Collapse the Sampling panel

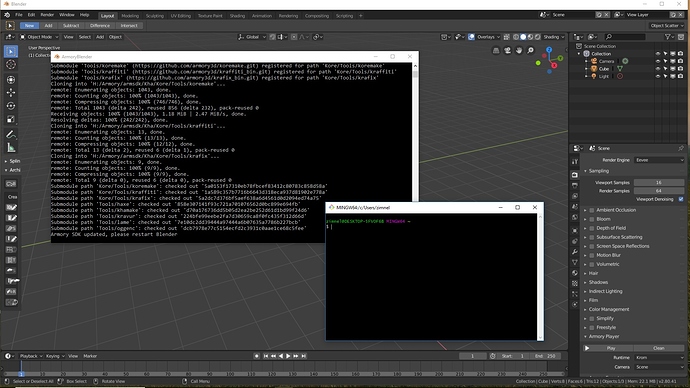click(598, 171)
